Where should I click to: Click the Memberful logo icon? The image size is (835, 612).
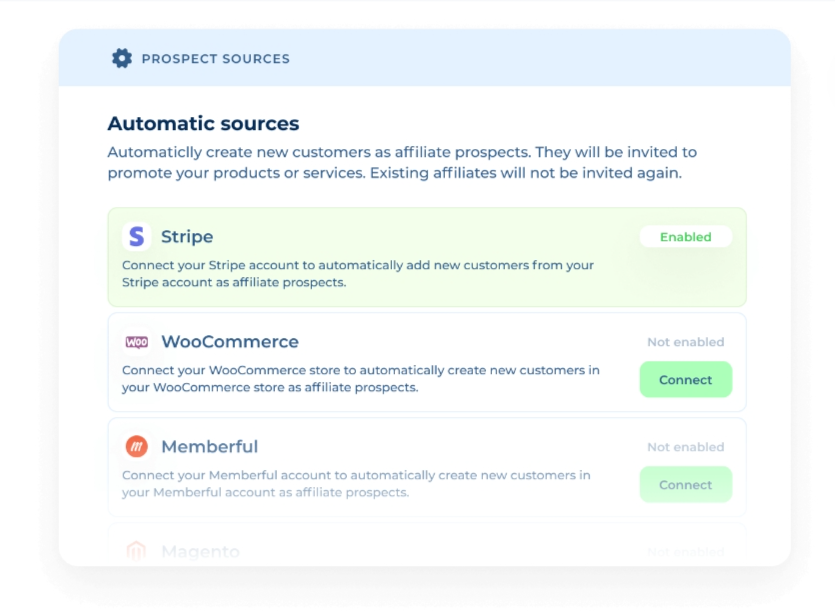click(x=136, y=447)
